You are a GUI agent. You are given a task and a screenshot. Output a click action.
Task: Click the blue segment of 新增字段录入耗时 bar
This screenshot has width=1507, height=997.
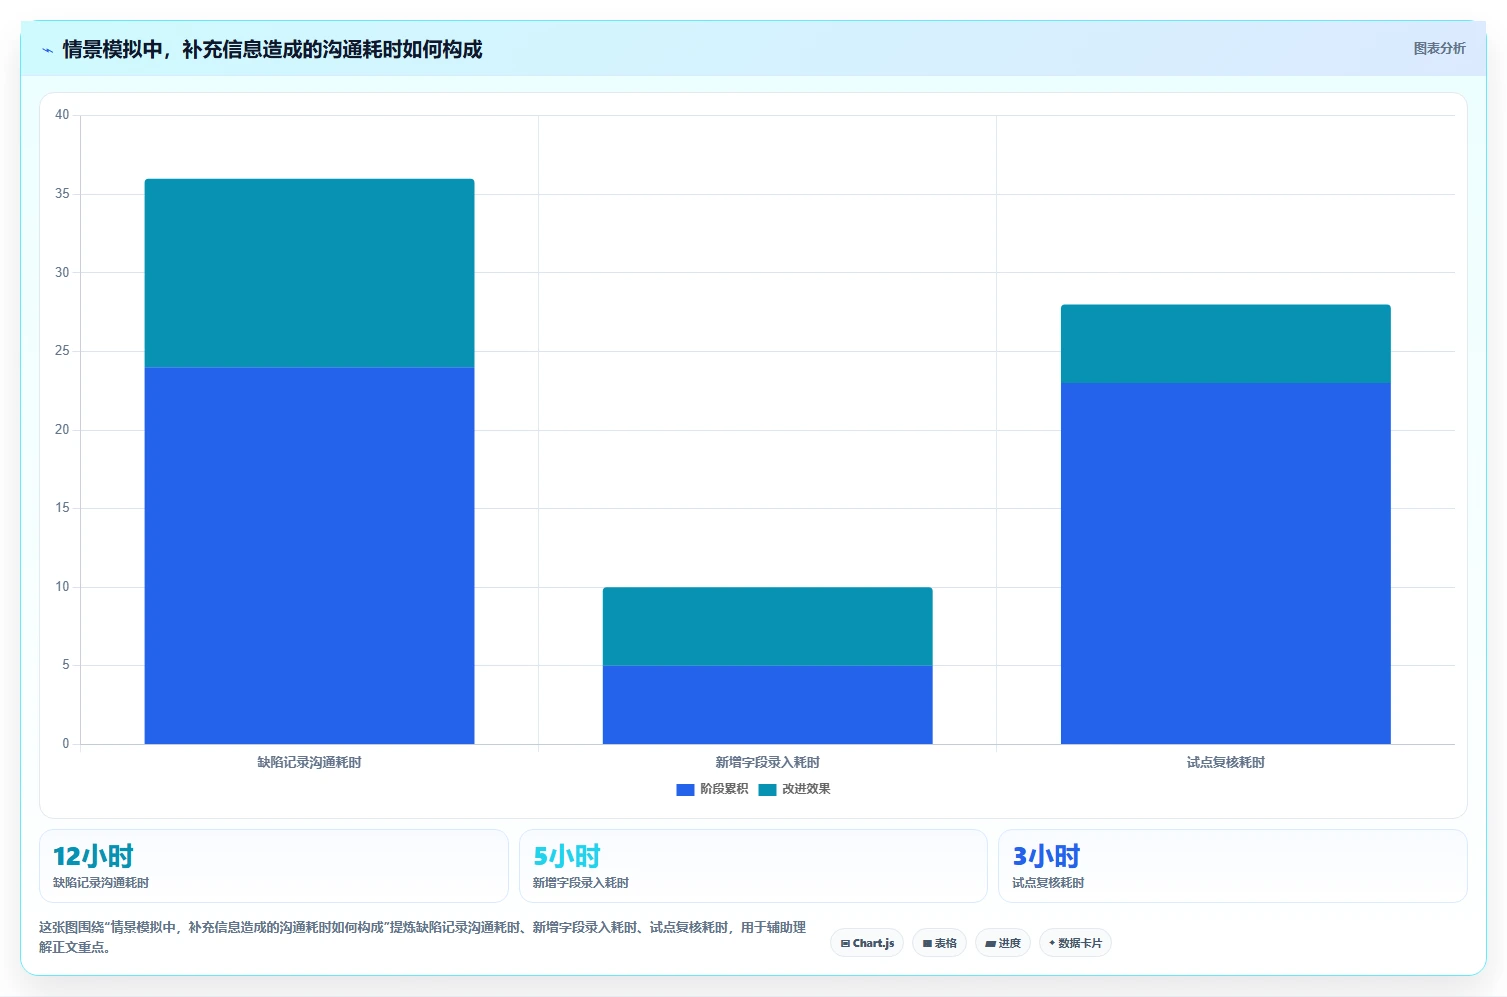(x=767, y=704)
